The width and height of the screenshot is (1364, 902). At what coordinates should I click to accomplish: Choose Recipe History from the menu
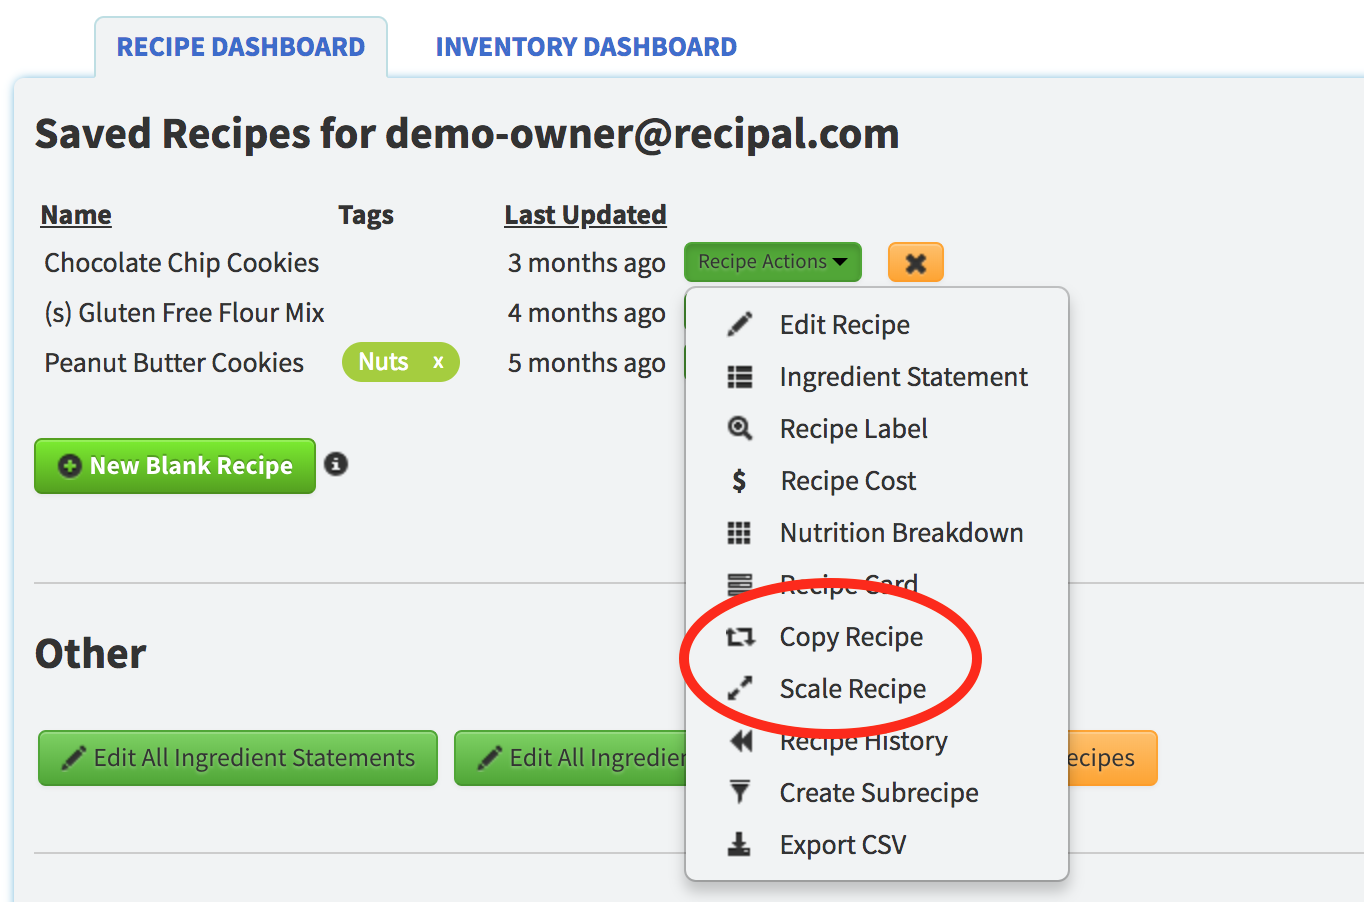[863, 742]
